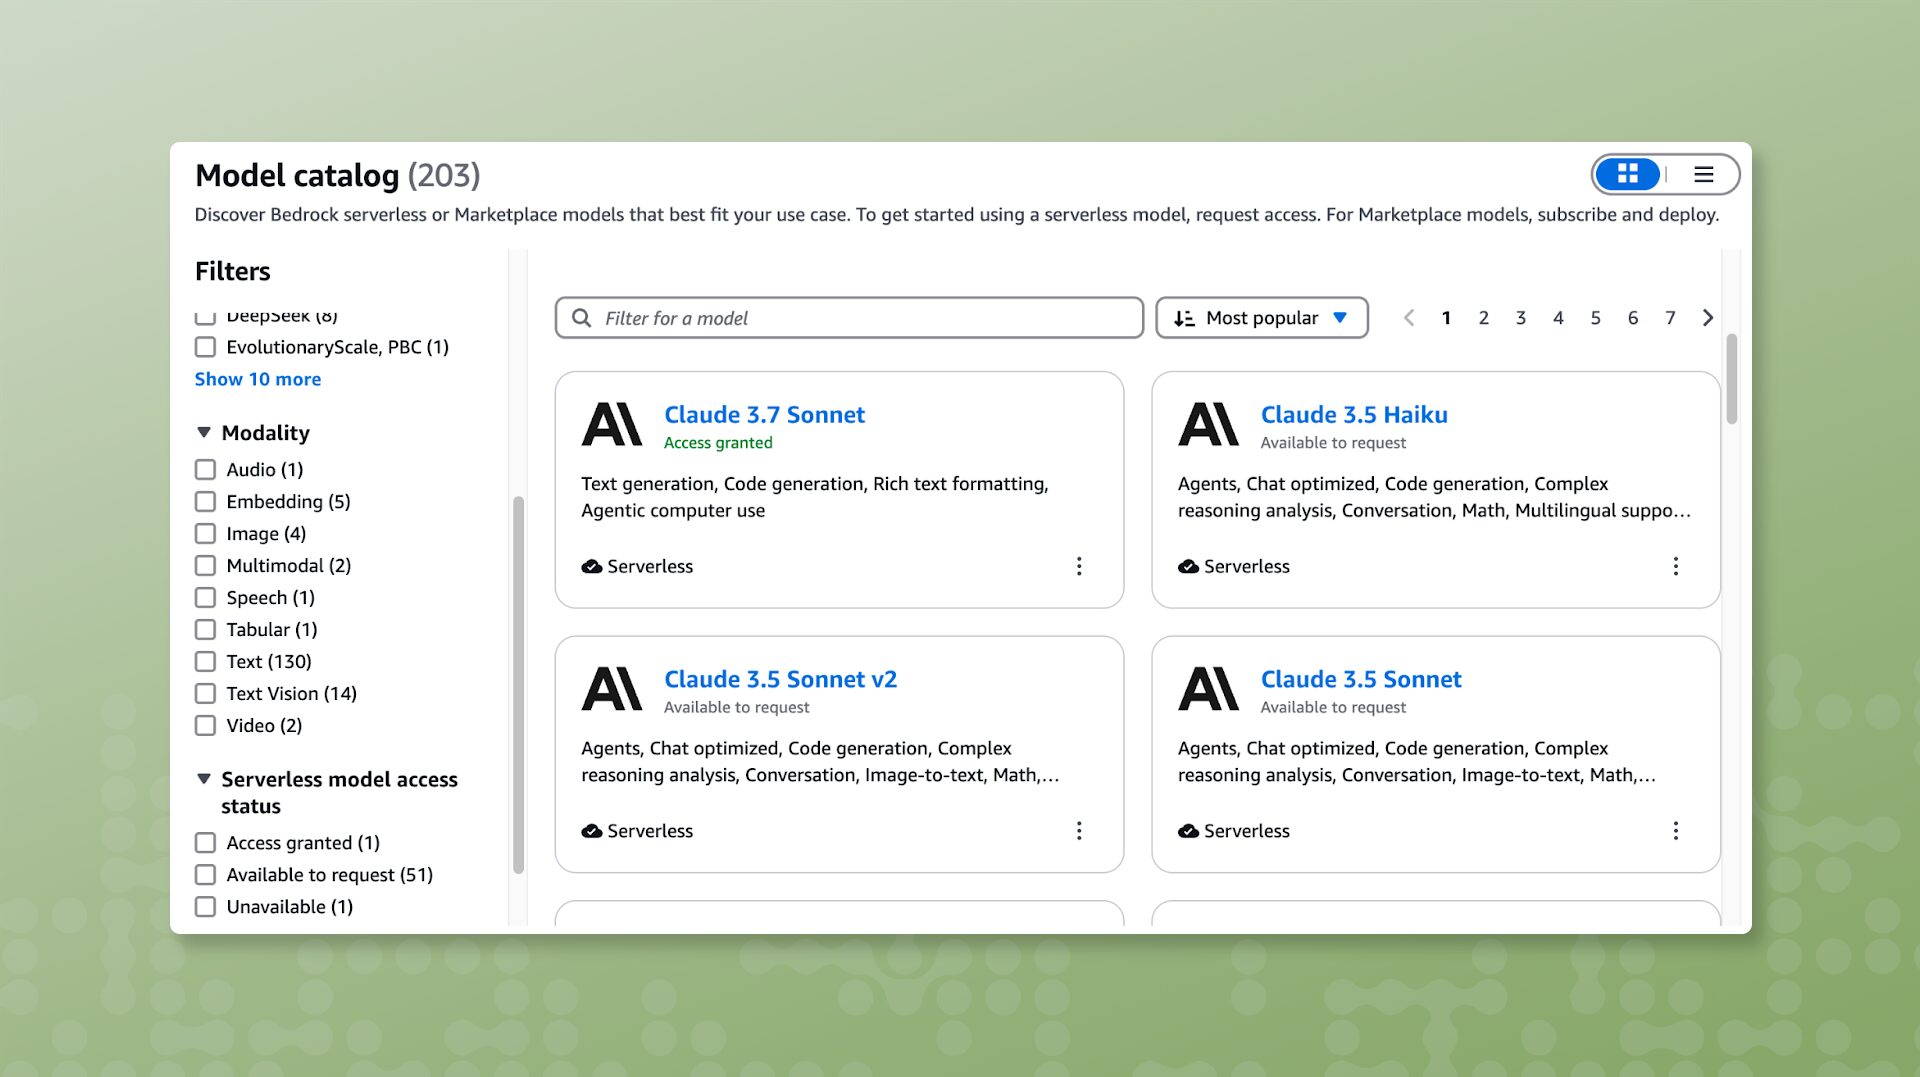Click the Filter for a model search field

(x=849, y=318)
